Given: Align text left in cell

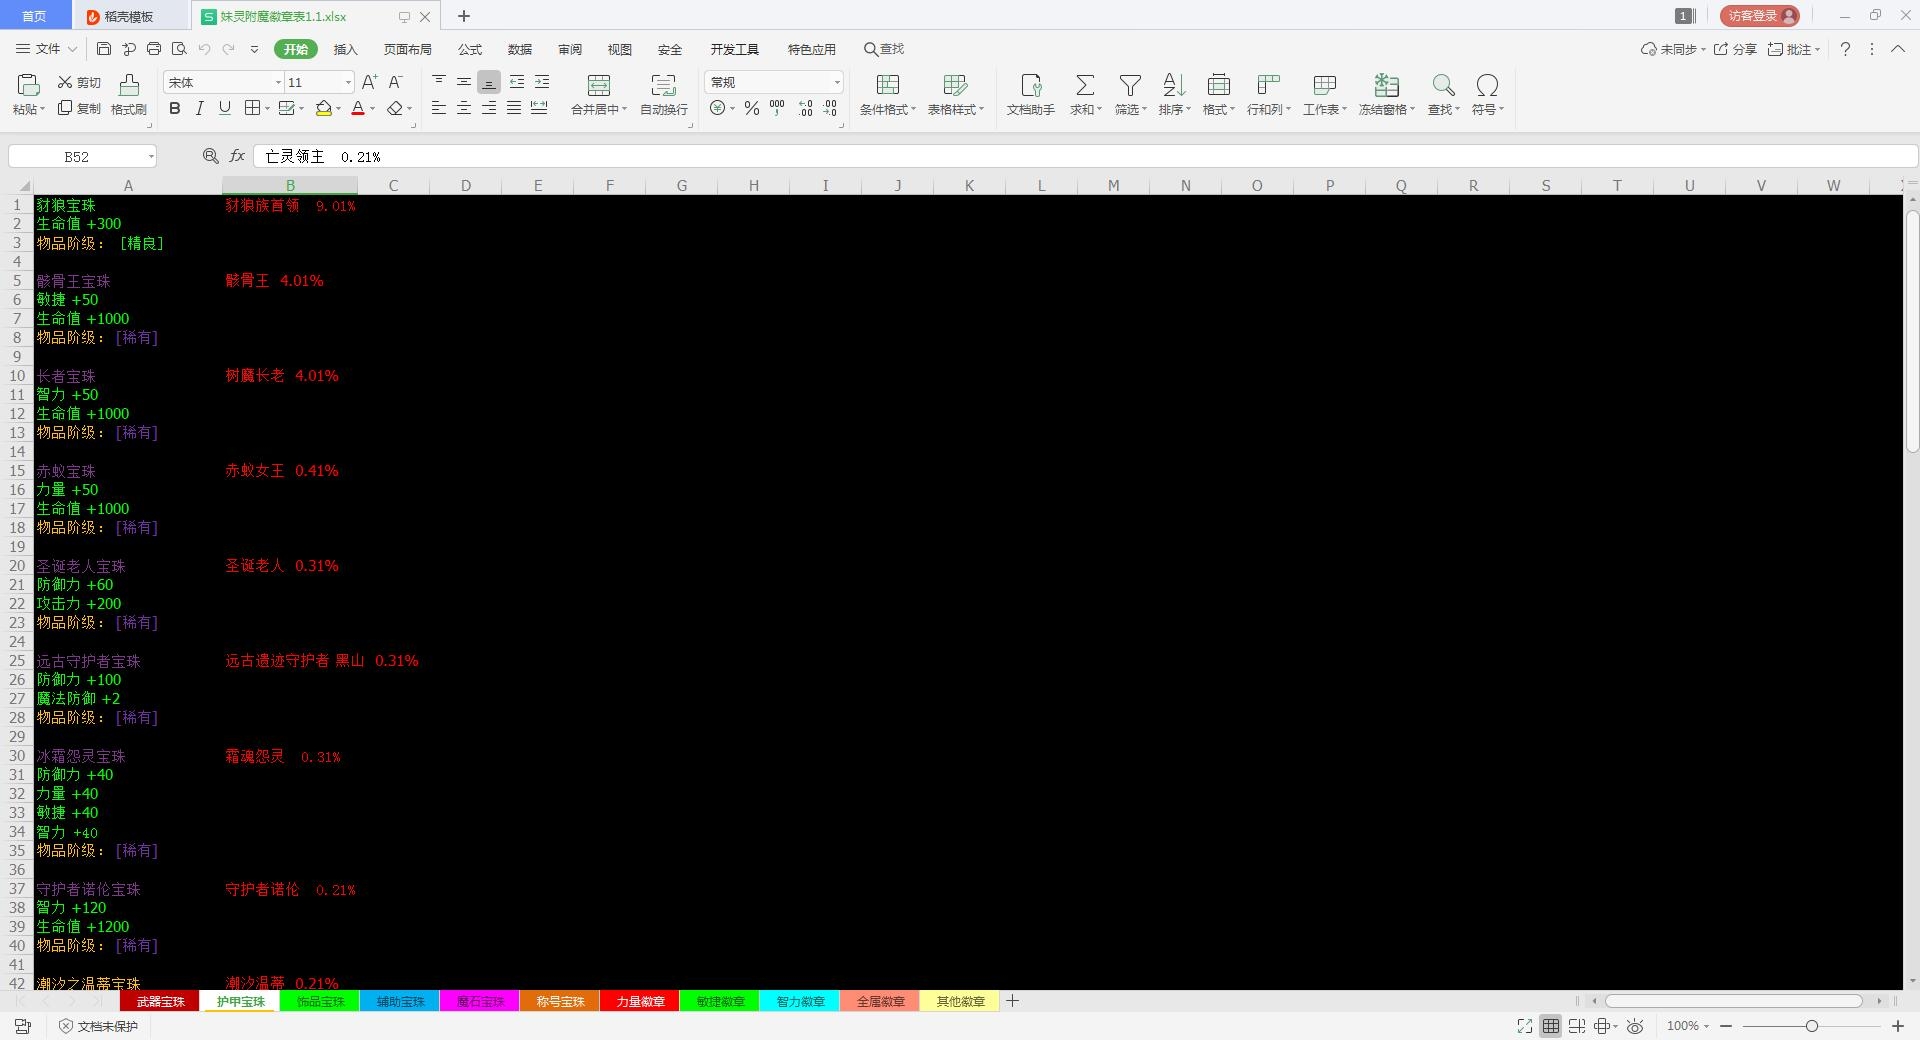Looking at the screenshot, I should 438,108.
